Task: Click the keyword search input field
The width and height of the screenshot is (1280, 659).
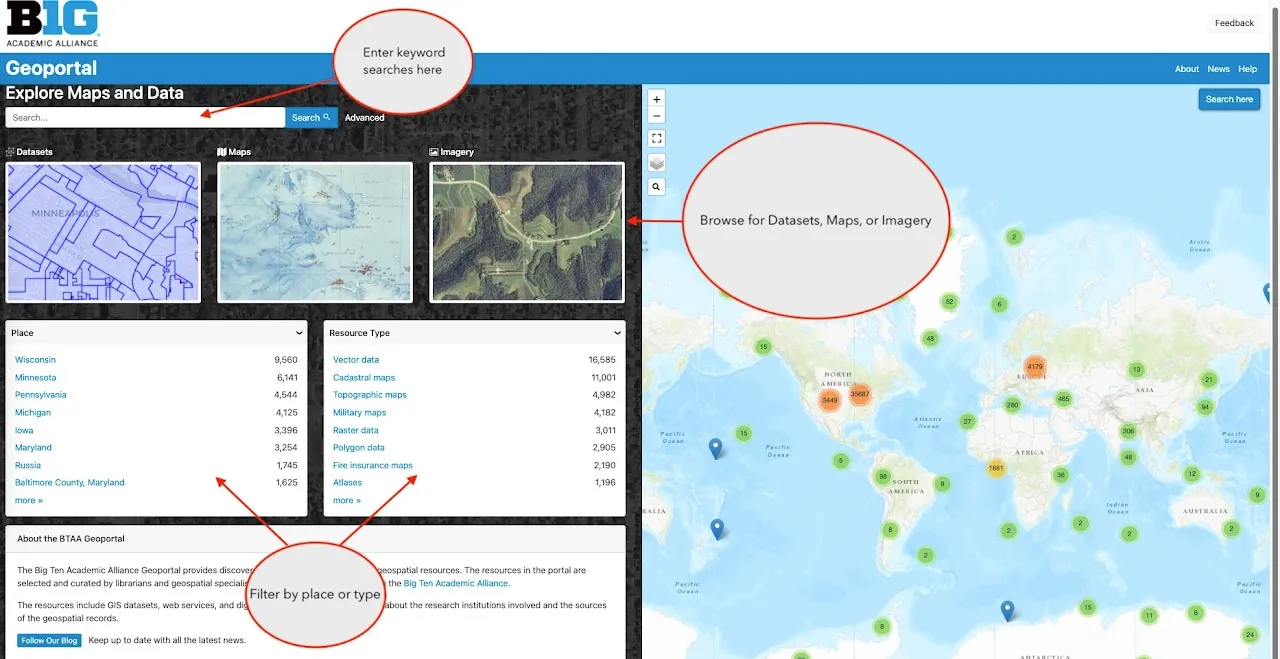Action: (x=145, y=118)
